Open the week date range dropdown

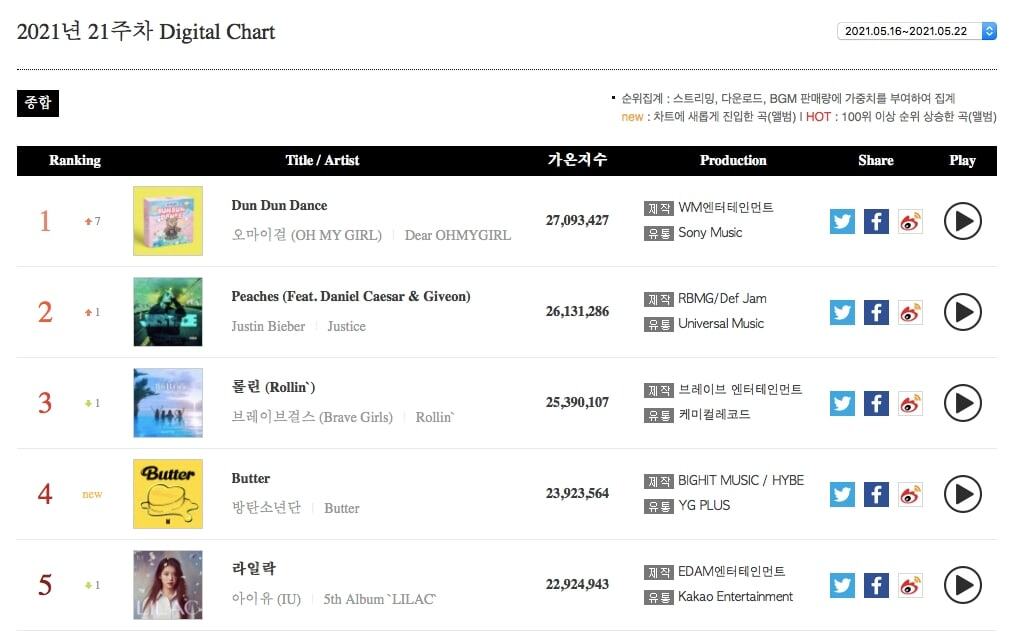coord(917,31)
